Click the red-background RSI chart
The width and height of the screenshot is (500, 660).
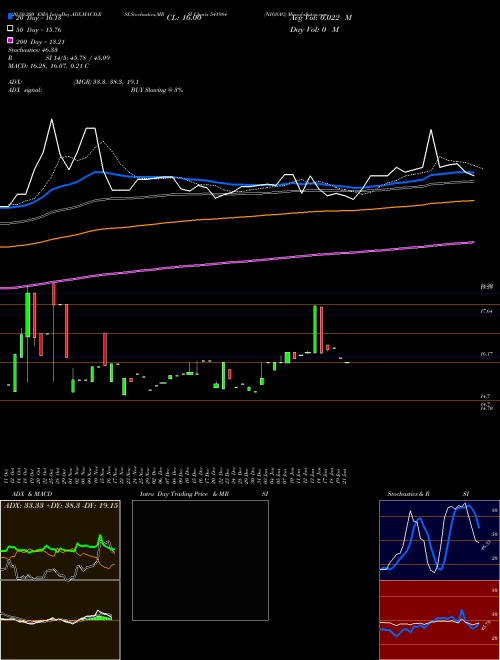click(x=439, y=620)
